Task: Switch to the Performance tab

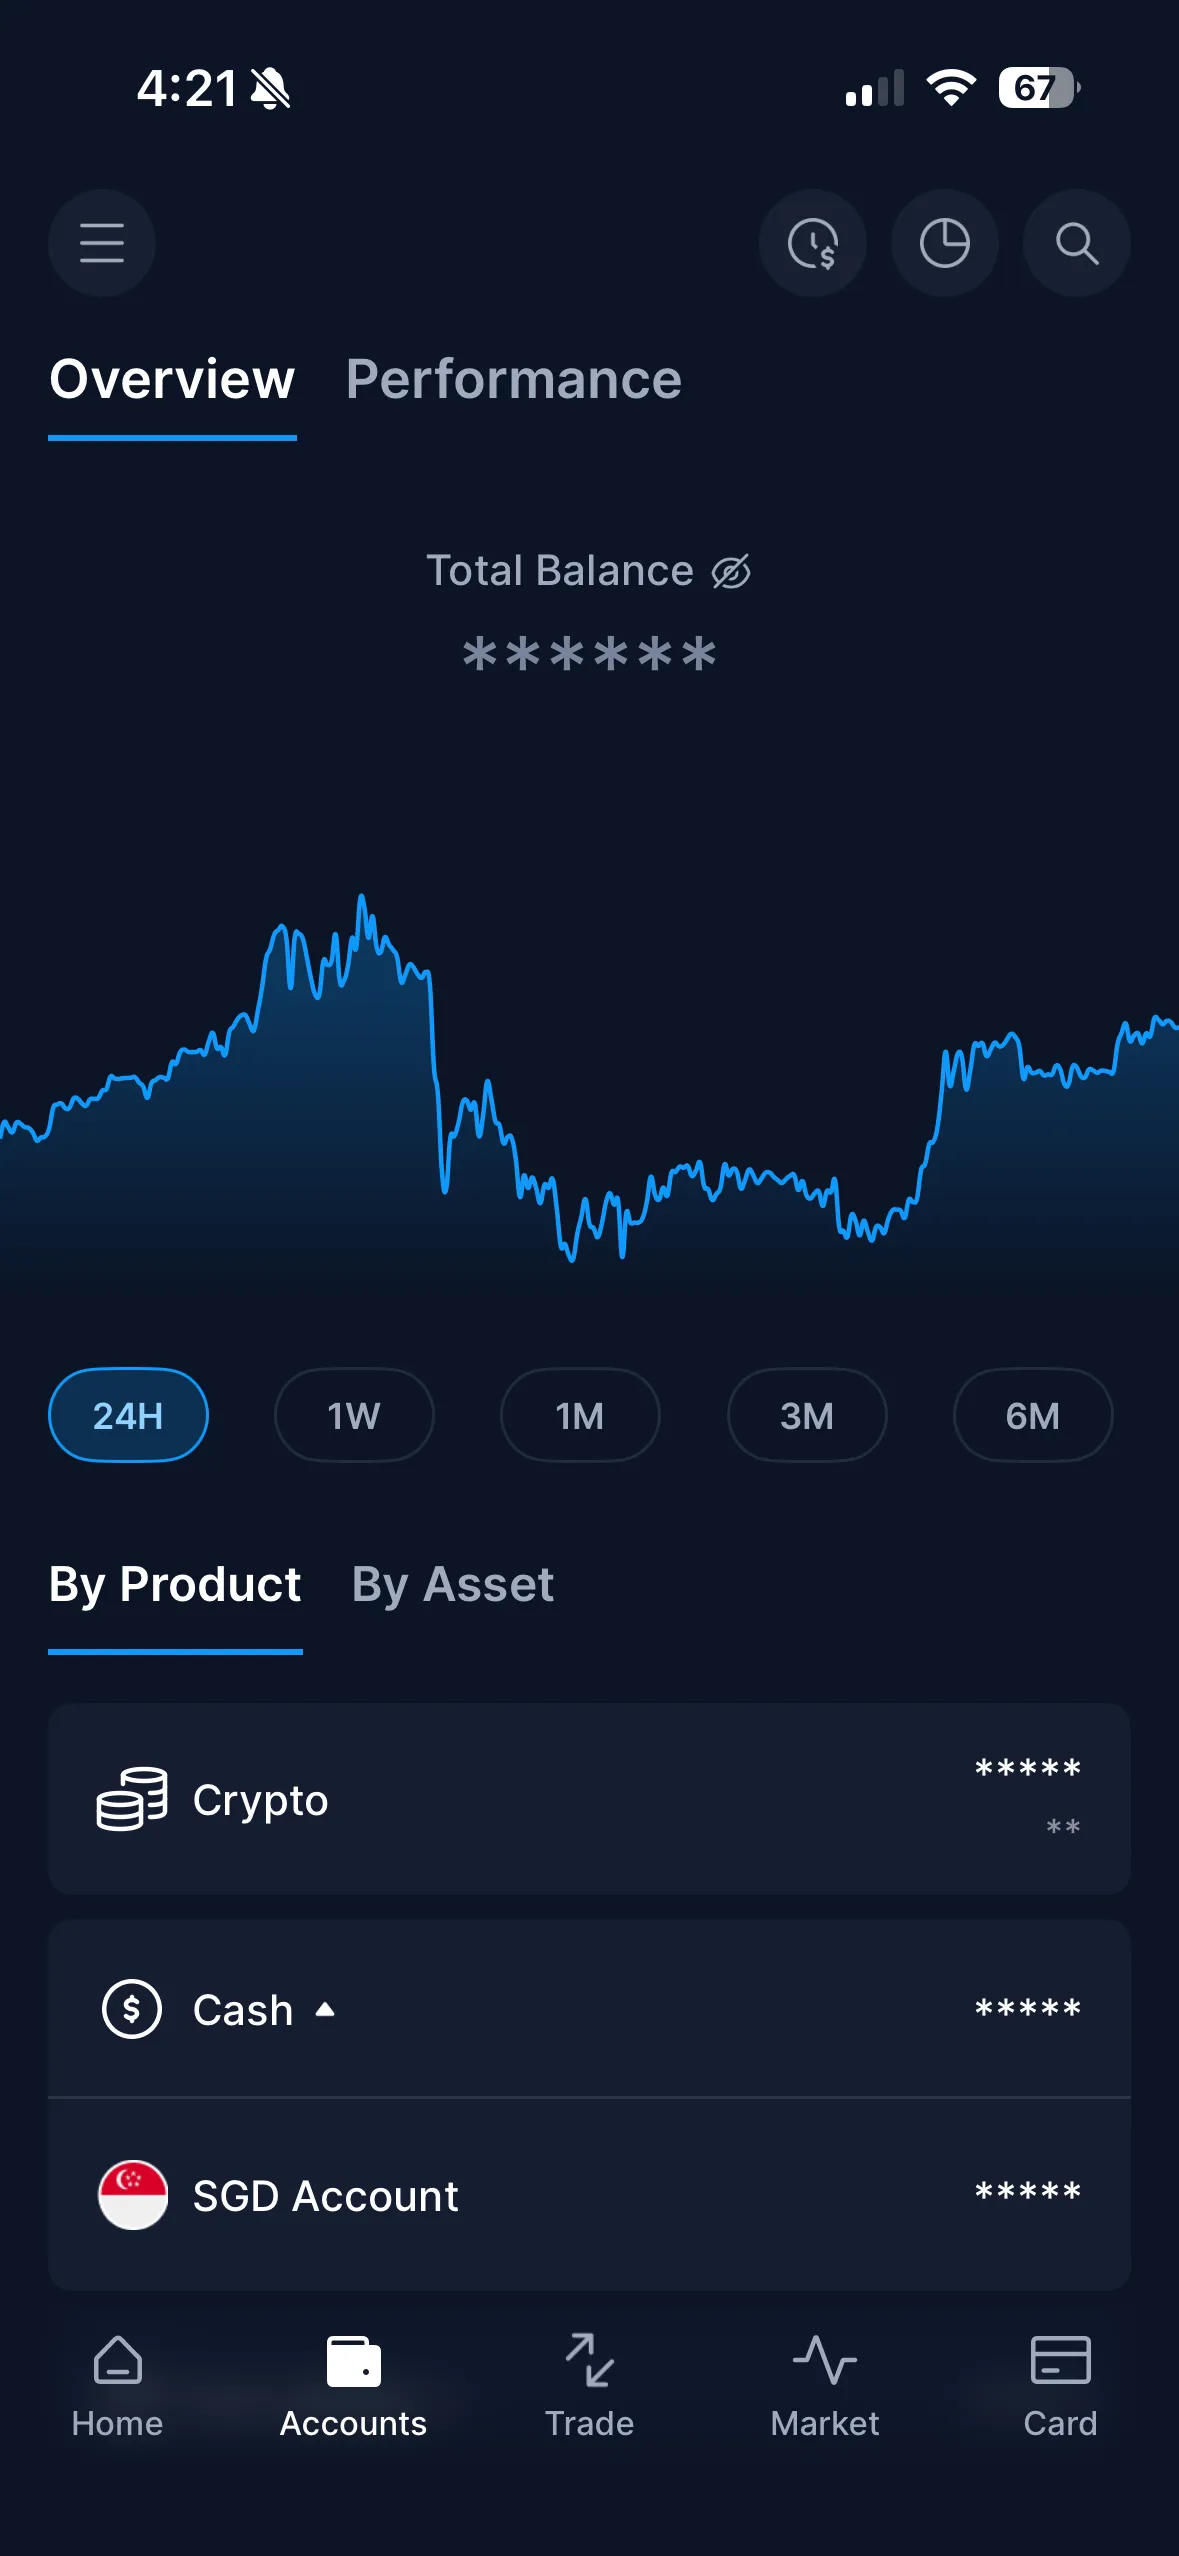Action: tap(513, 380)
